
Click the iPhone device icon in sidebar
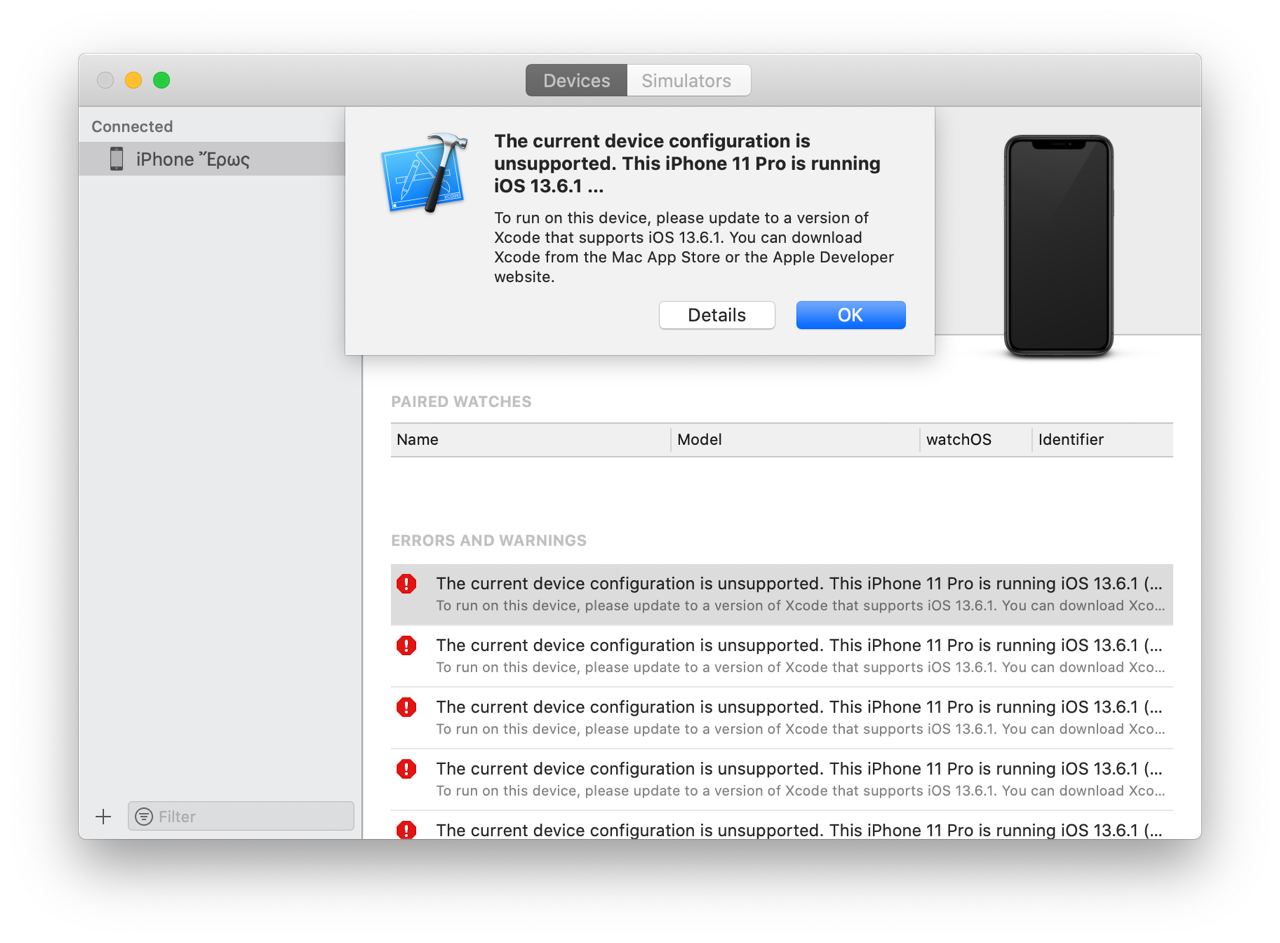[116, 159]
